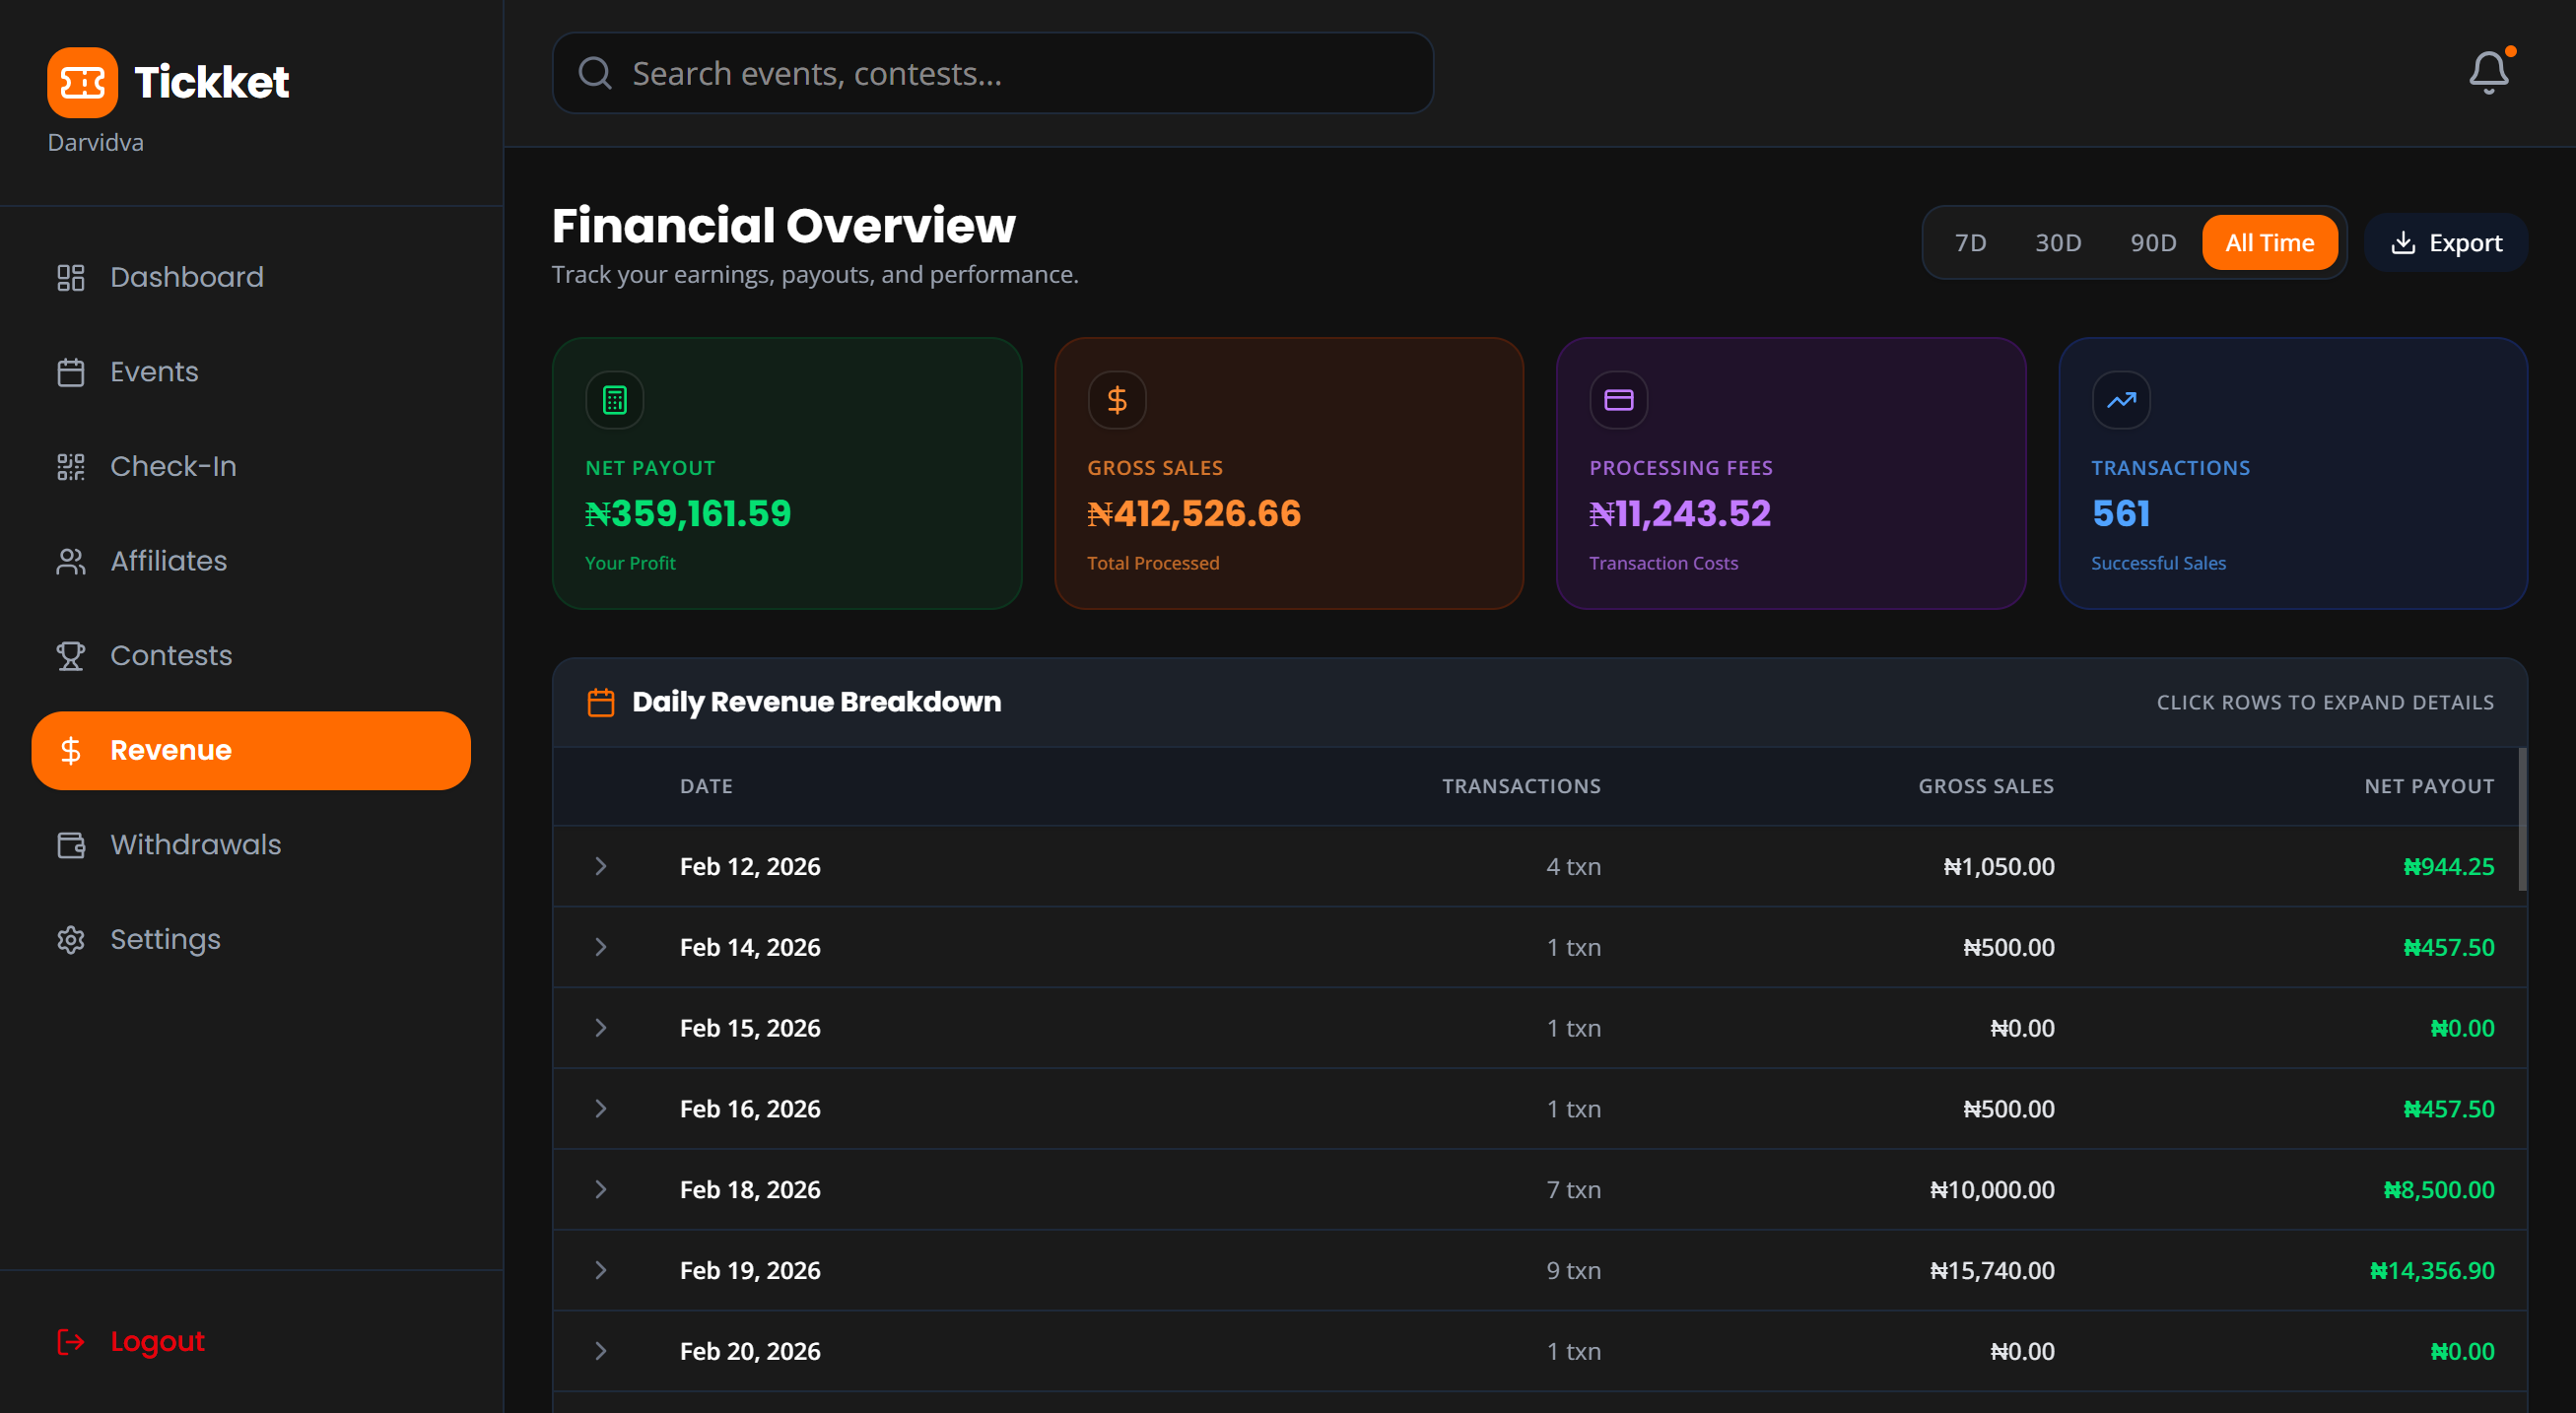Open Affiliates from the sidebar

coord(251,561)
